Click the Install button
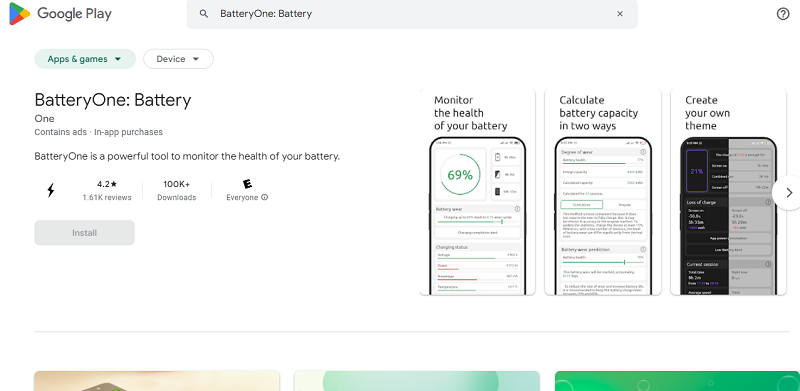The width and height of the screenshot is (800, 391). click(x=85, y=233)
